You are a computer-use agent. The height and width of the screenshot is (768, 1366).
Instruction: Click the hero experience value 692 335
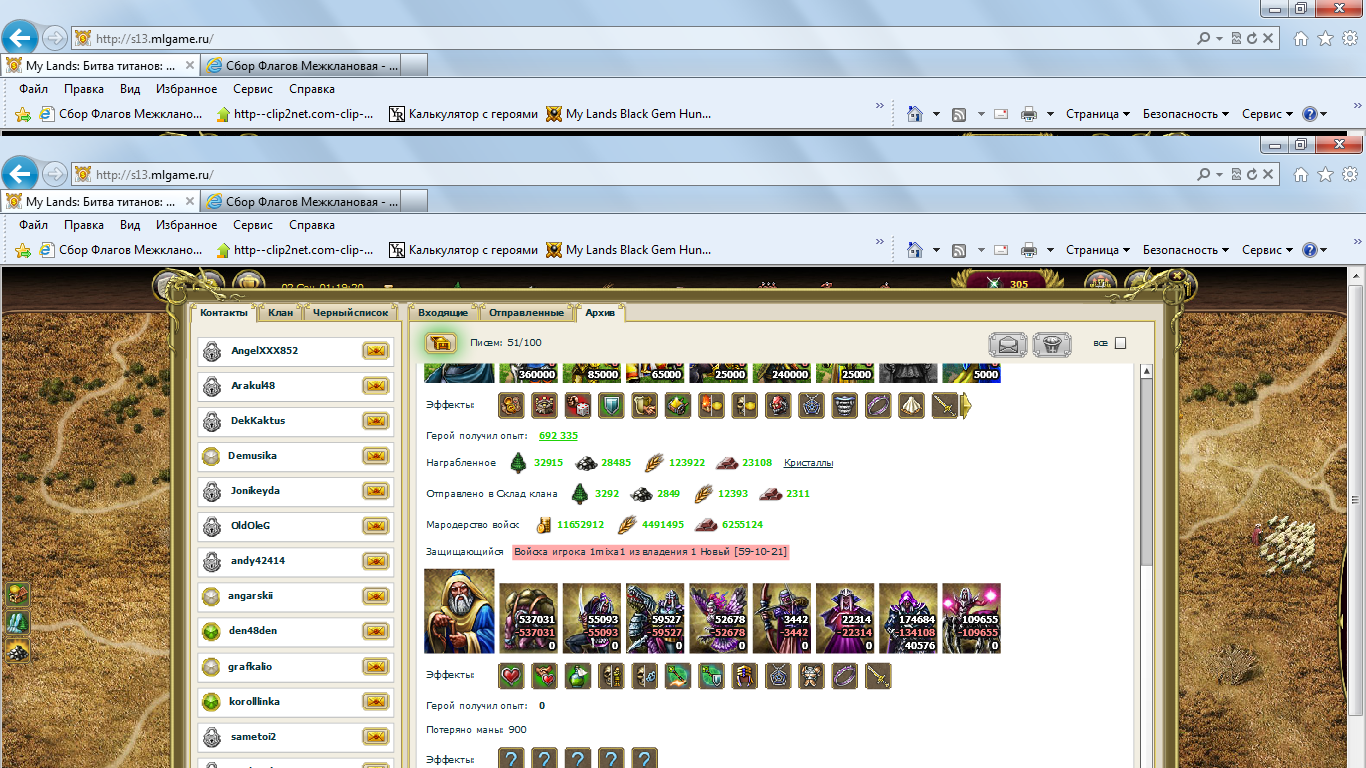[558, 435]
